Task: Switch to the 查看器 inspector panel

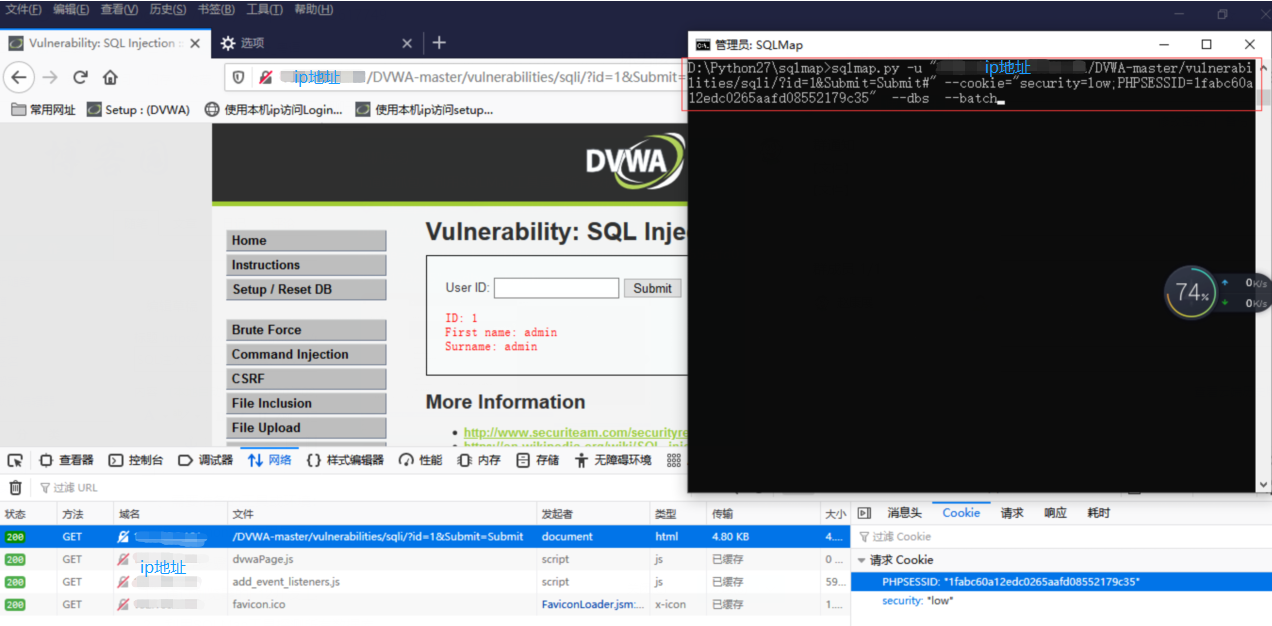Action: [x=66, y=460]
